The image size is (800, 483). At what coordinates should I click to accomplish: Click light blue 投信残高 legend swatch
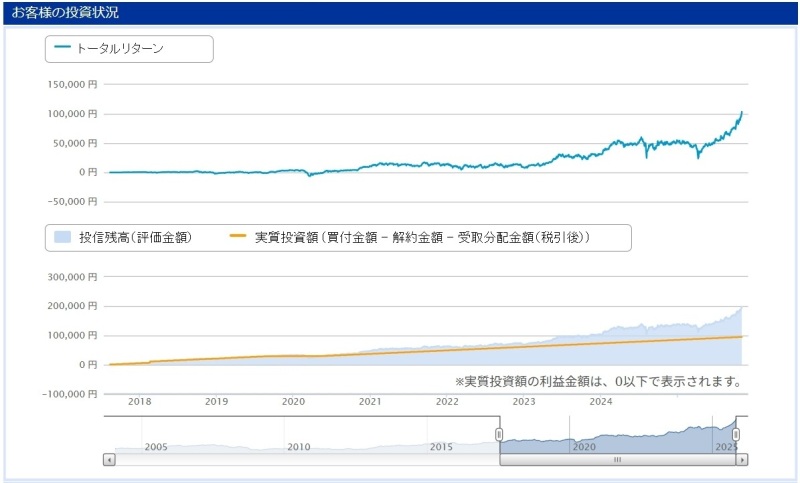click(63, 237)
